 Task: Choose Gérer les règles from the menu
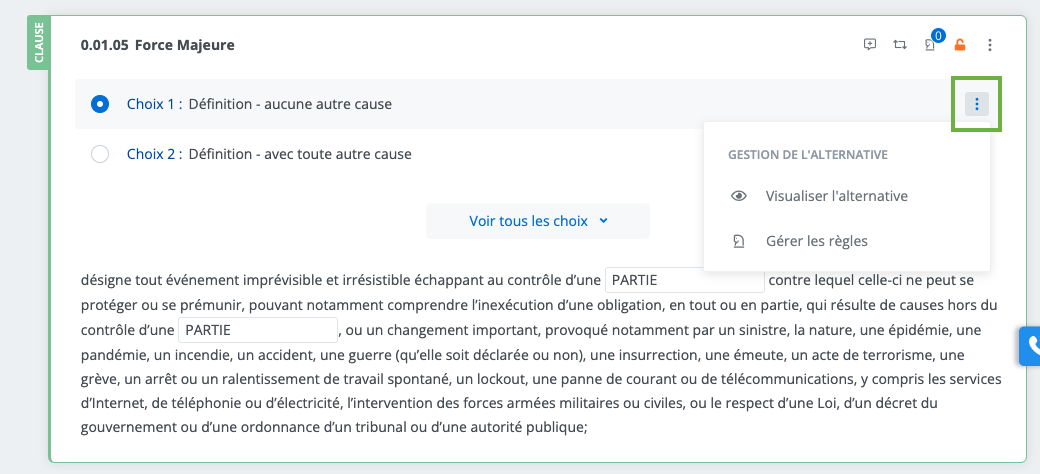tap(816, 241)
